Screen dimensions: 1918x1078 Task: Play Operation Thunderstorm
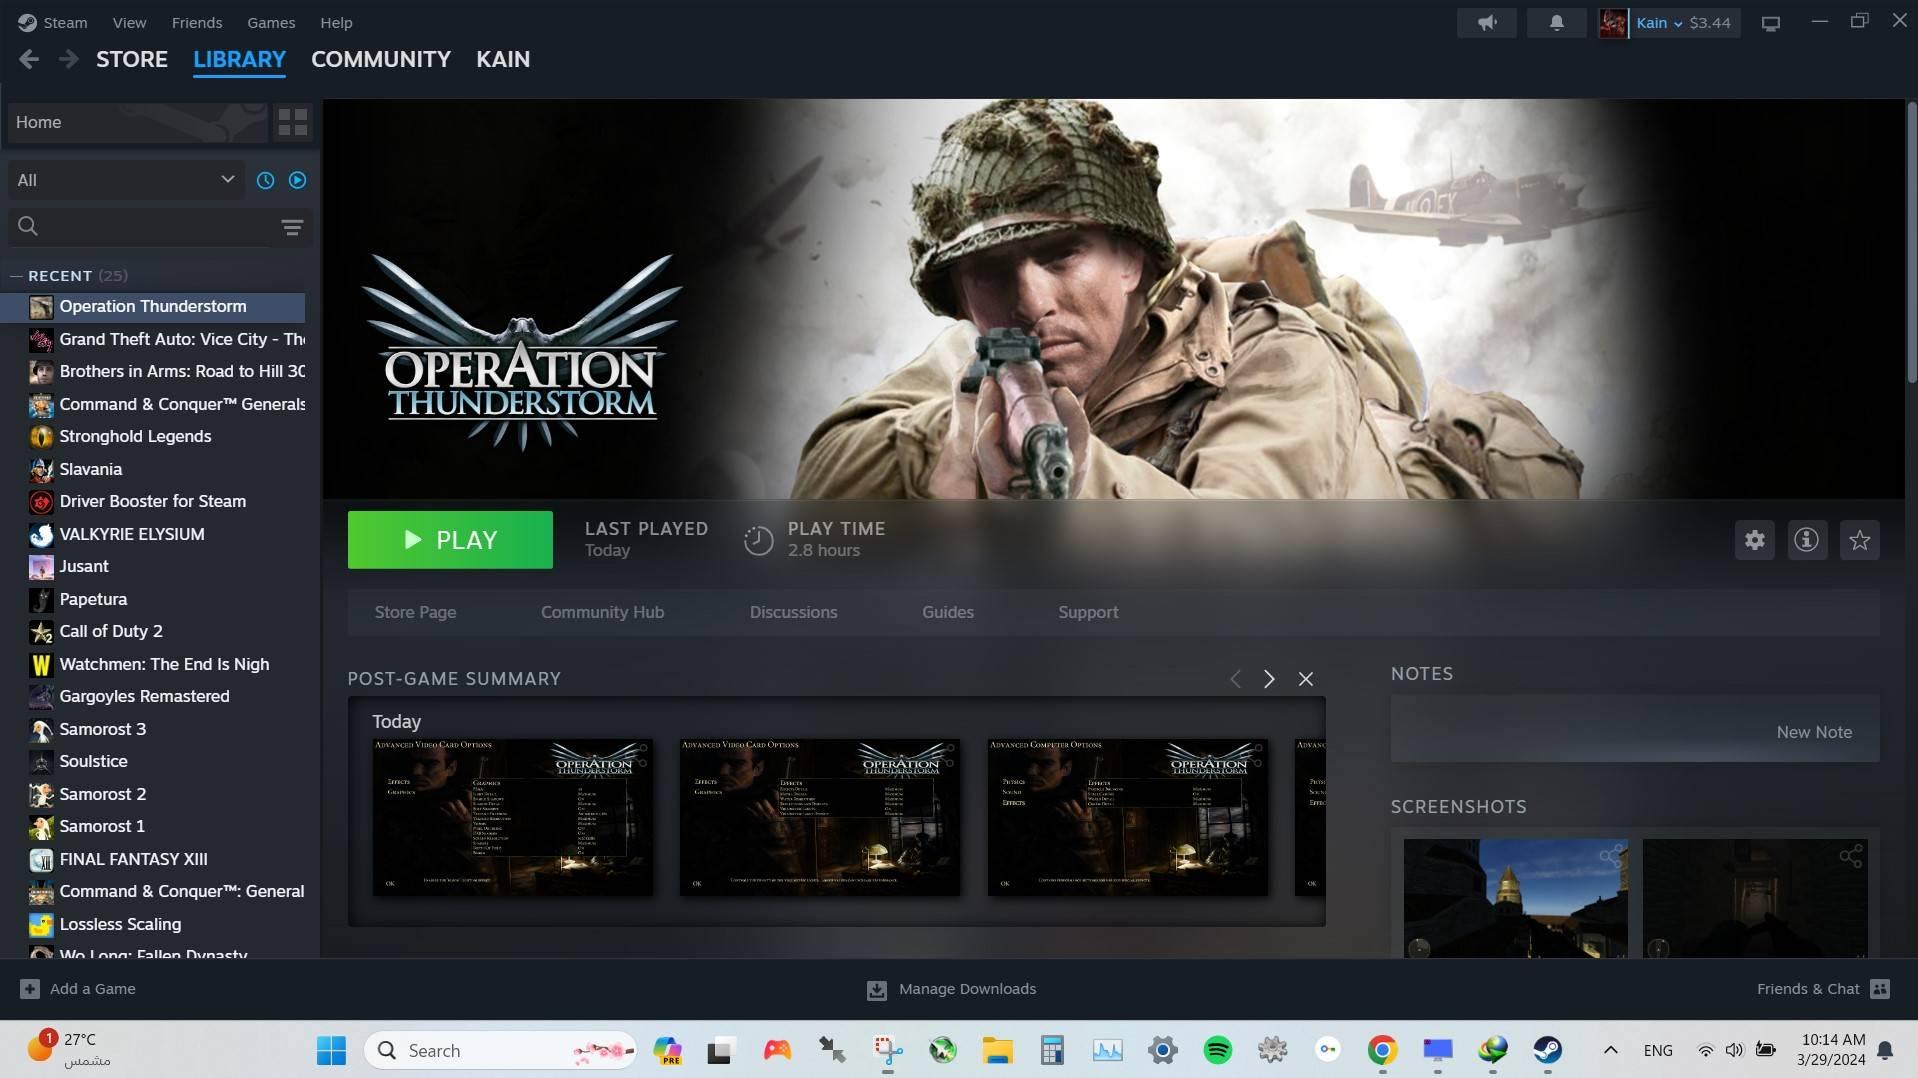450,540
